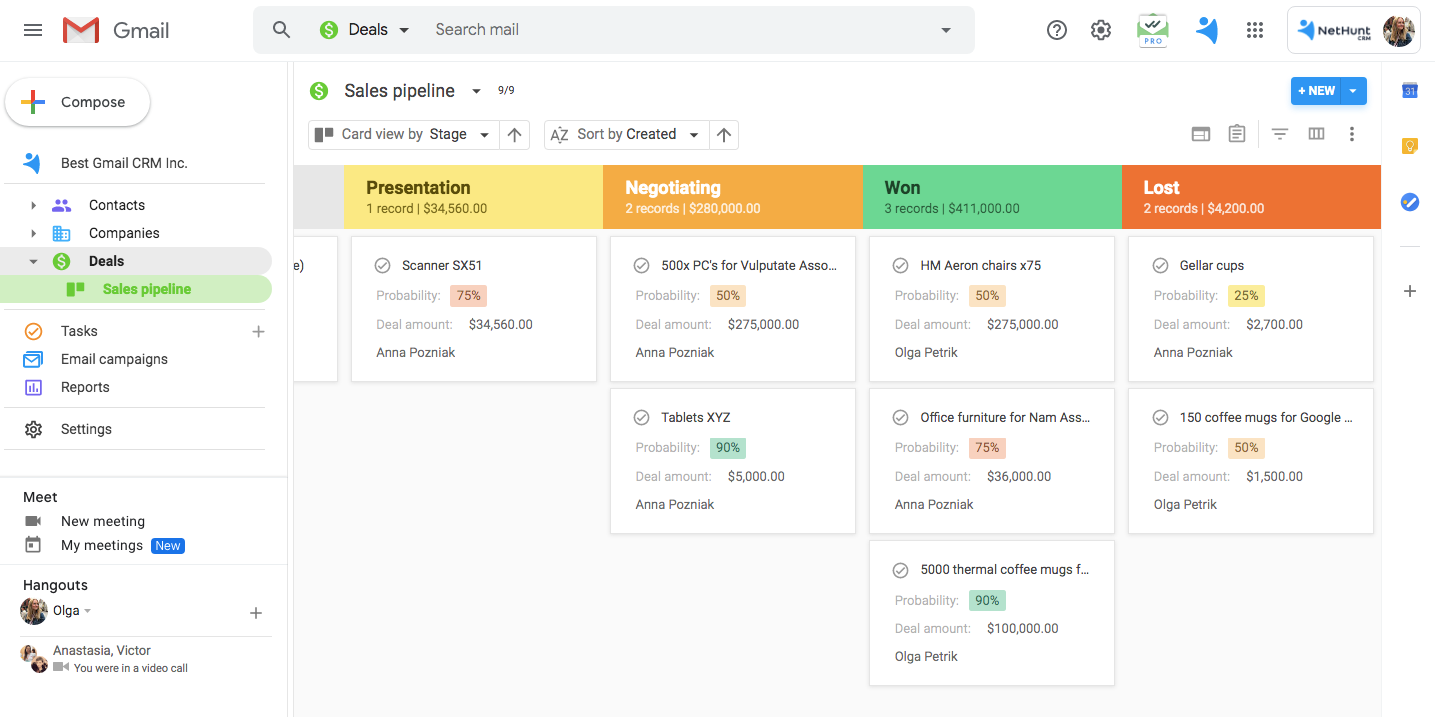Screen dimensions: 1435x717
Task: Open Google Calendar in the side panel
Action: pos(1410,91)
